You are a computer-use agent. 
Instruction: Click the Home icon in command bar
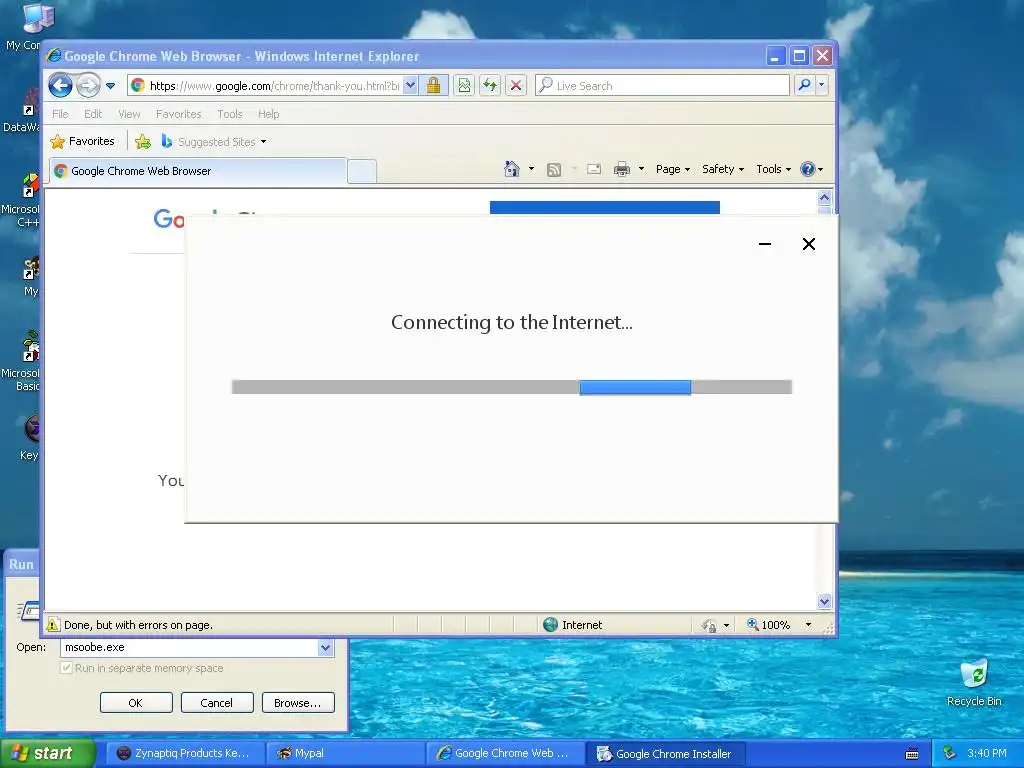tap(512, 169)
